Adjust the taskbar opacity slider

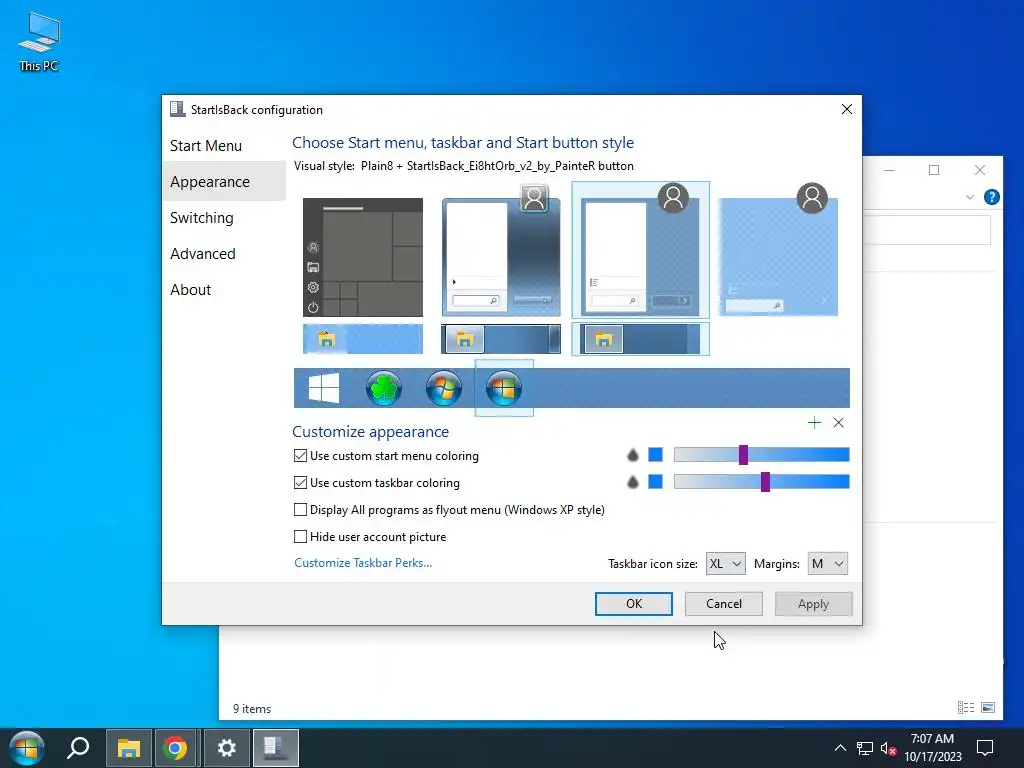(x=761, y=481)
